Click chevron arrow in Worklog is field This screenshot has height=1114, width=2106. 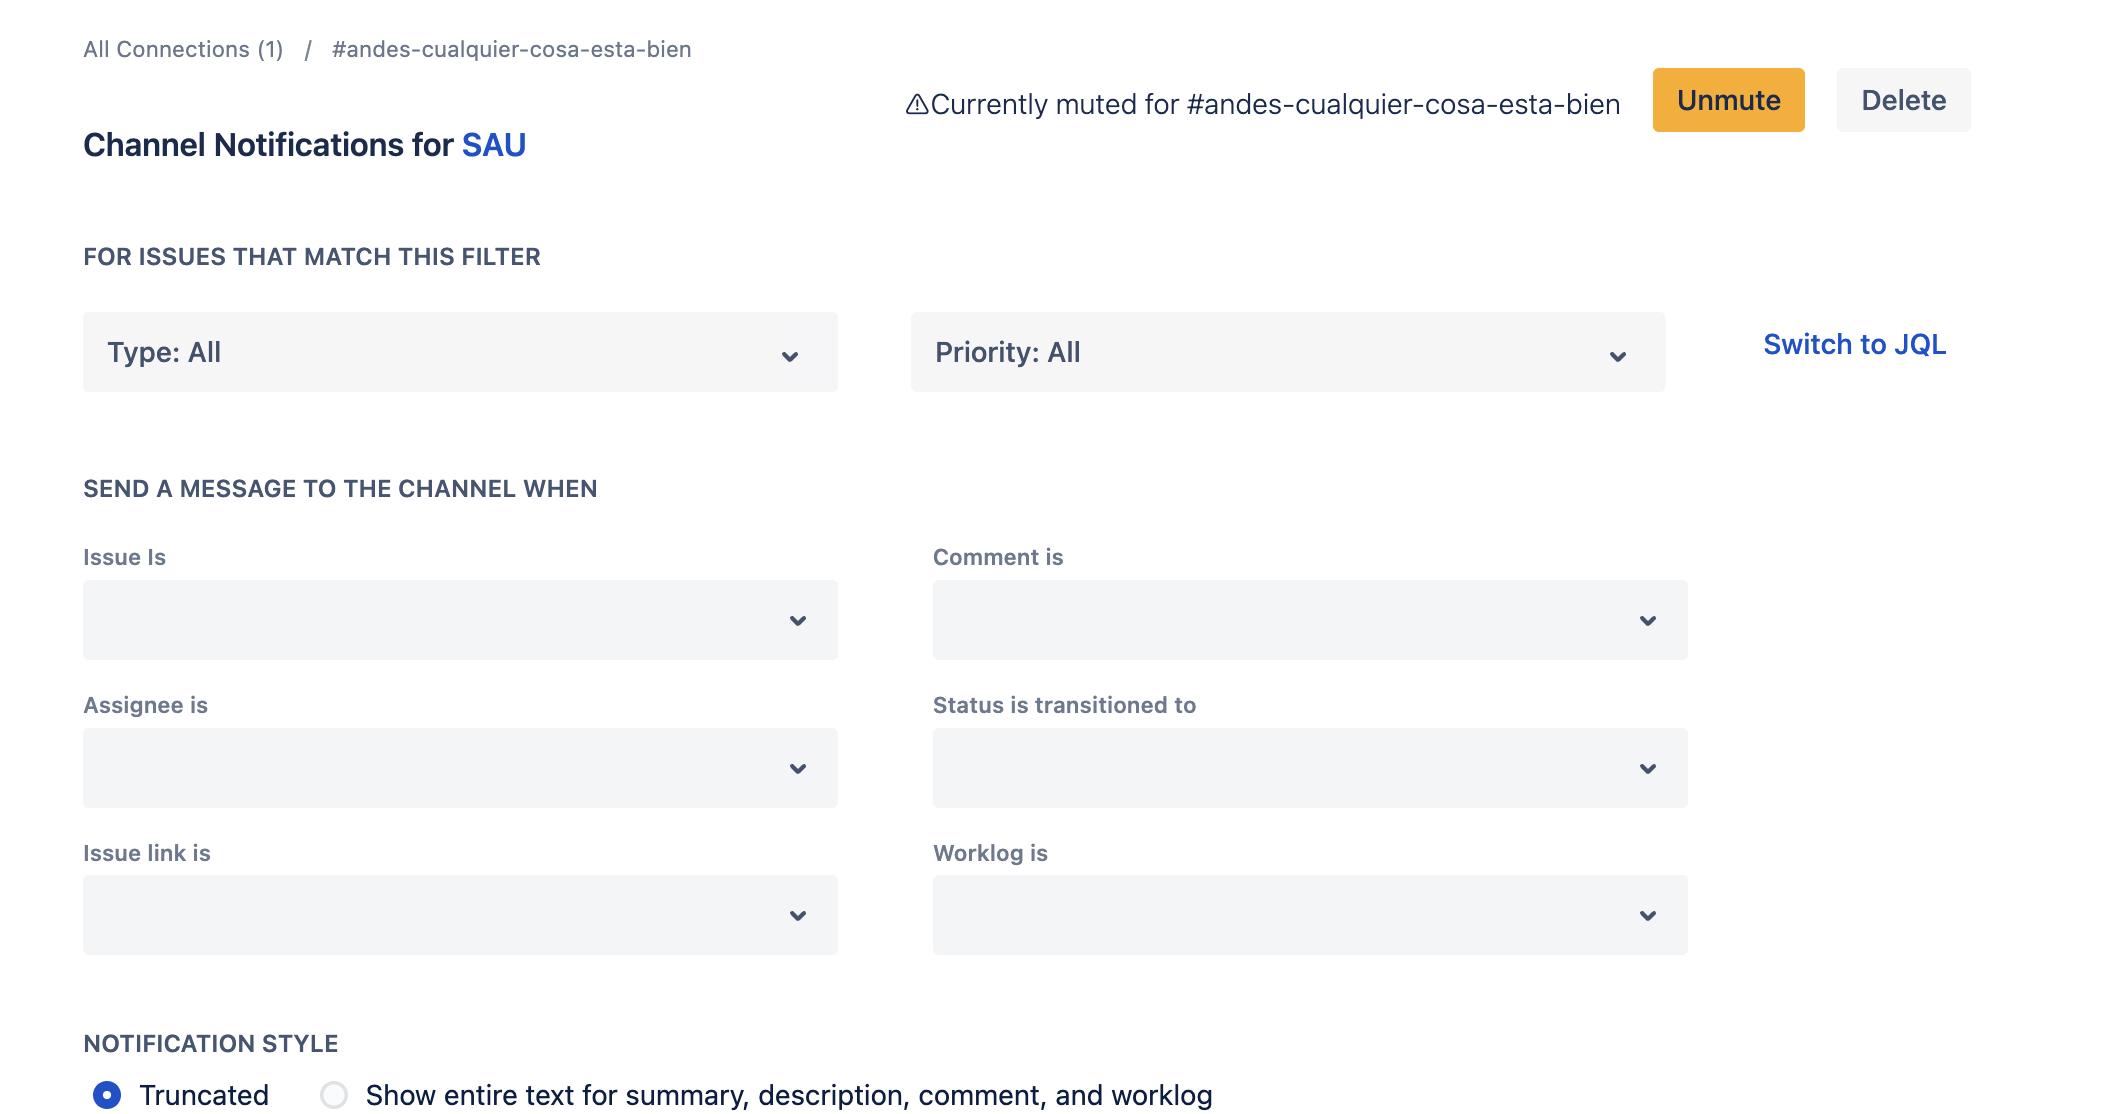pyautogui.click(x=1648, y=916)
